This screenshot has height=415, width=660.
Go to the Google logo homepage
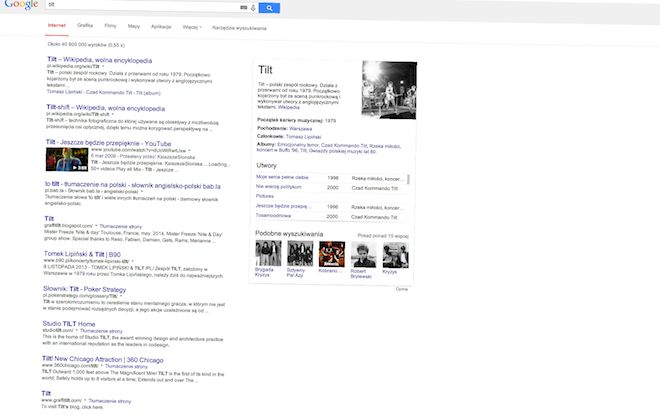21,5
